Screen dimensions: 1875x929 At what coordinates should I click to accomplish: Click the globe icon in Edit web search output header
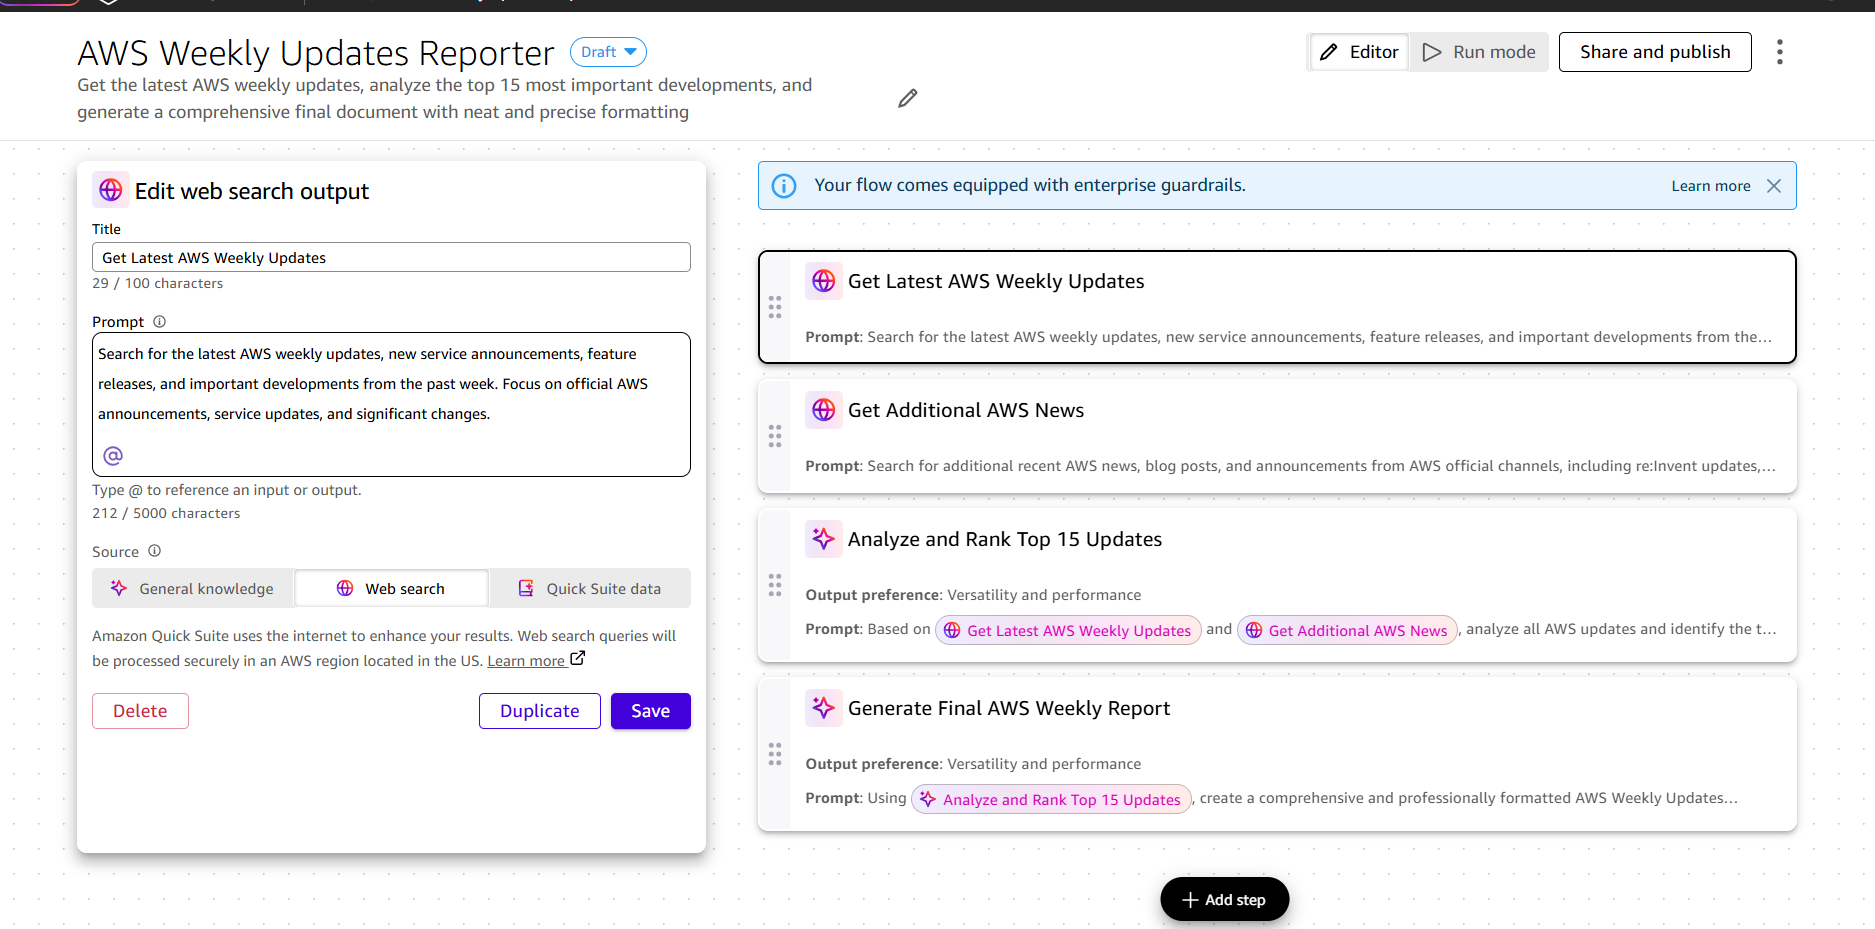coord(111,189)
